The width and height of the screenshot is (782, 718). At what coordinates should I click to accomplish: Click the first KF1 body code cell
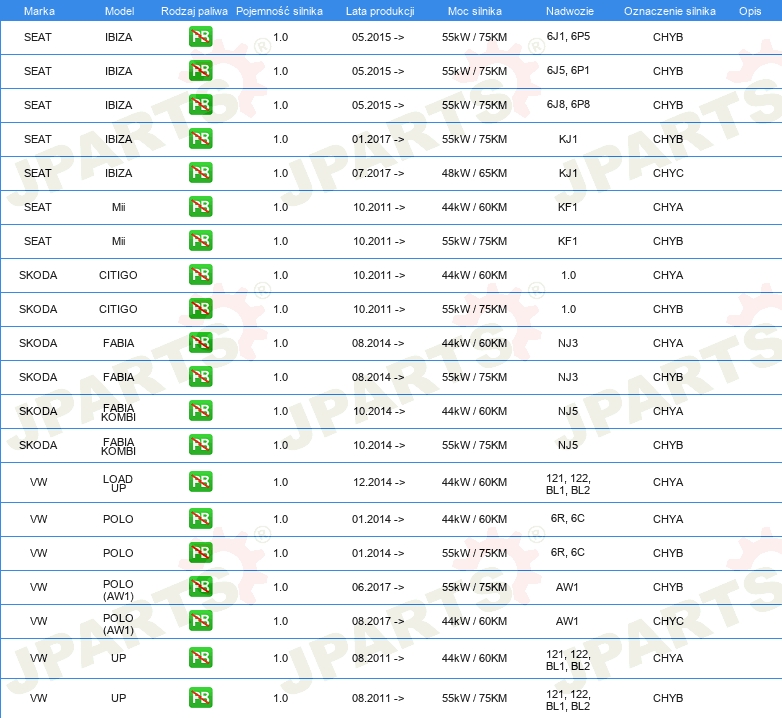pyautogui.click(x=568, y=207)
